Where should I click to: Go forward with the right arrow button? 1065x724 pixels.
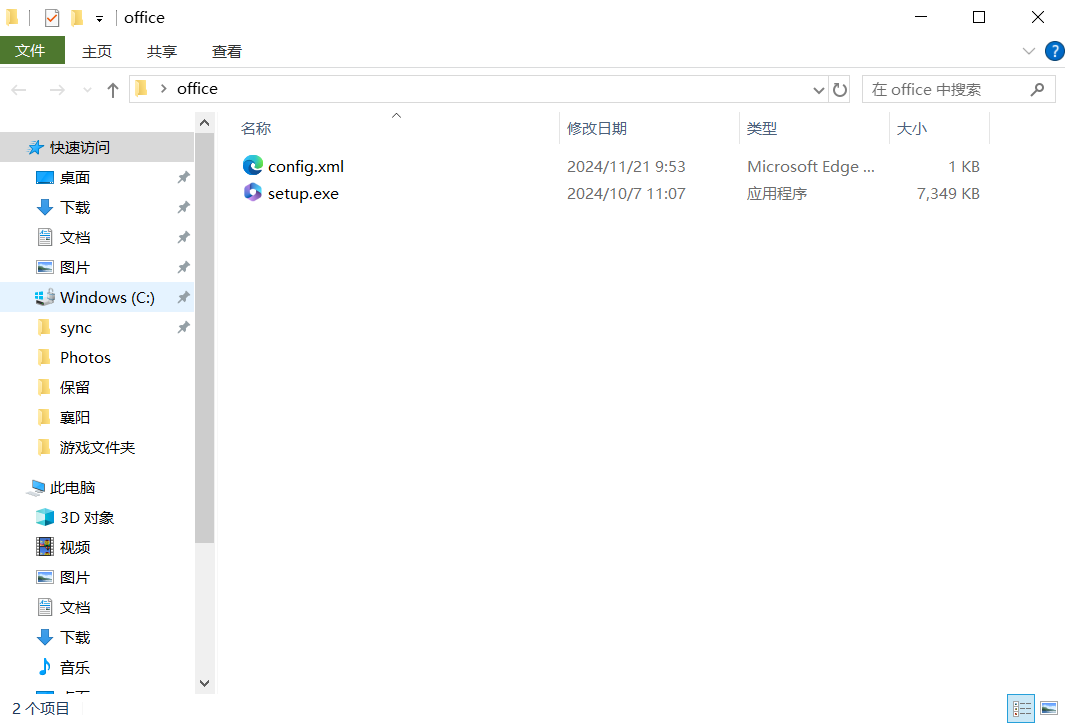point(57,90)
